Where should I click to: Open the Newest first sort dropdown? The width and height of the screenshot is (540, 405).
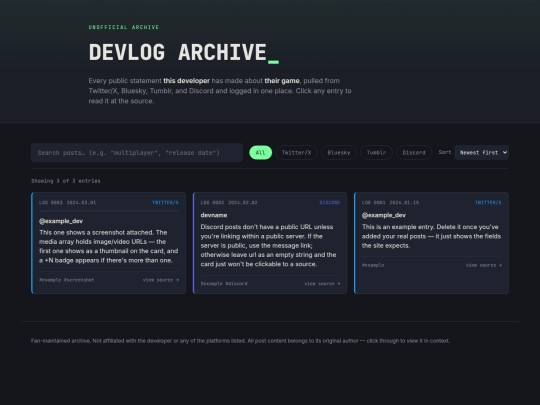coord(481,153)
